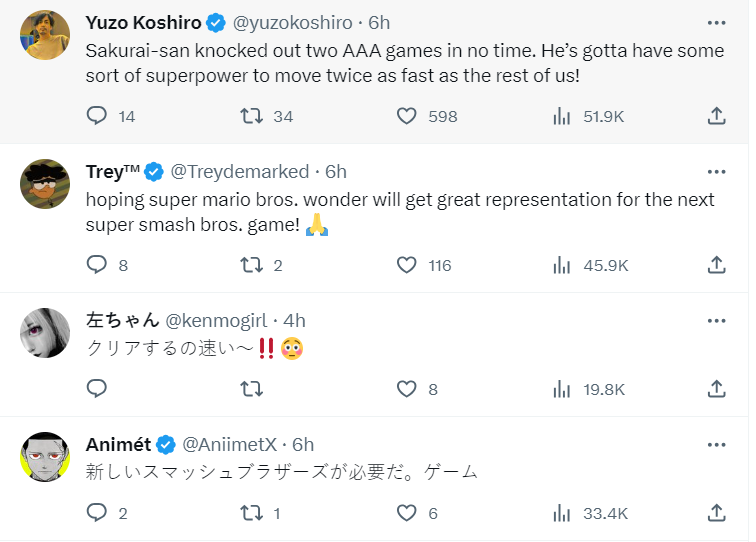View analytics for Trey's tweet

(x=561, y=265)
